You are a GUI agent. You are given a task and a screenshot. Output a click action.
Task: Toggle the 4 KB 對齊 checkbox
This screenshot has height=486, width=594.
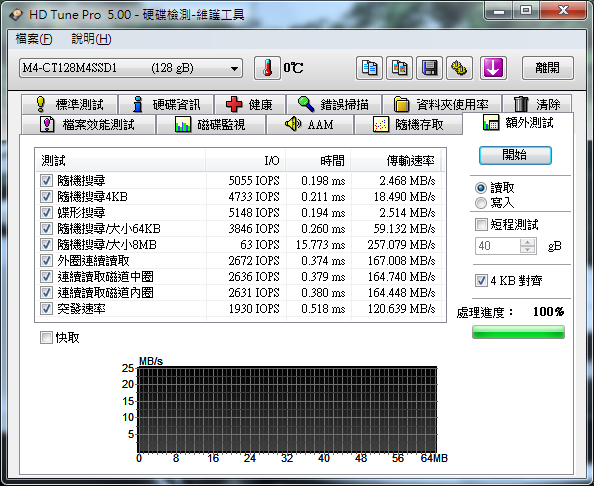coord(481,281)
